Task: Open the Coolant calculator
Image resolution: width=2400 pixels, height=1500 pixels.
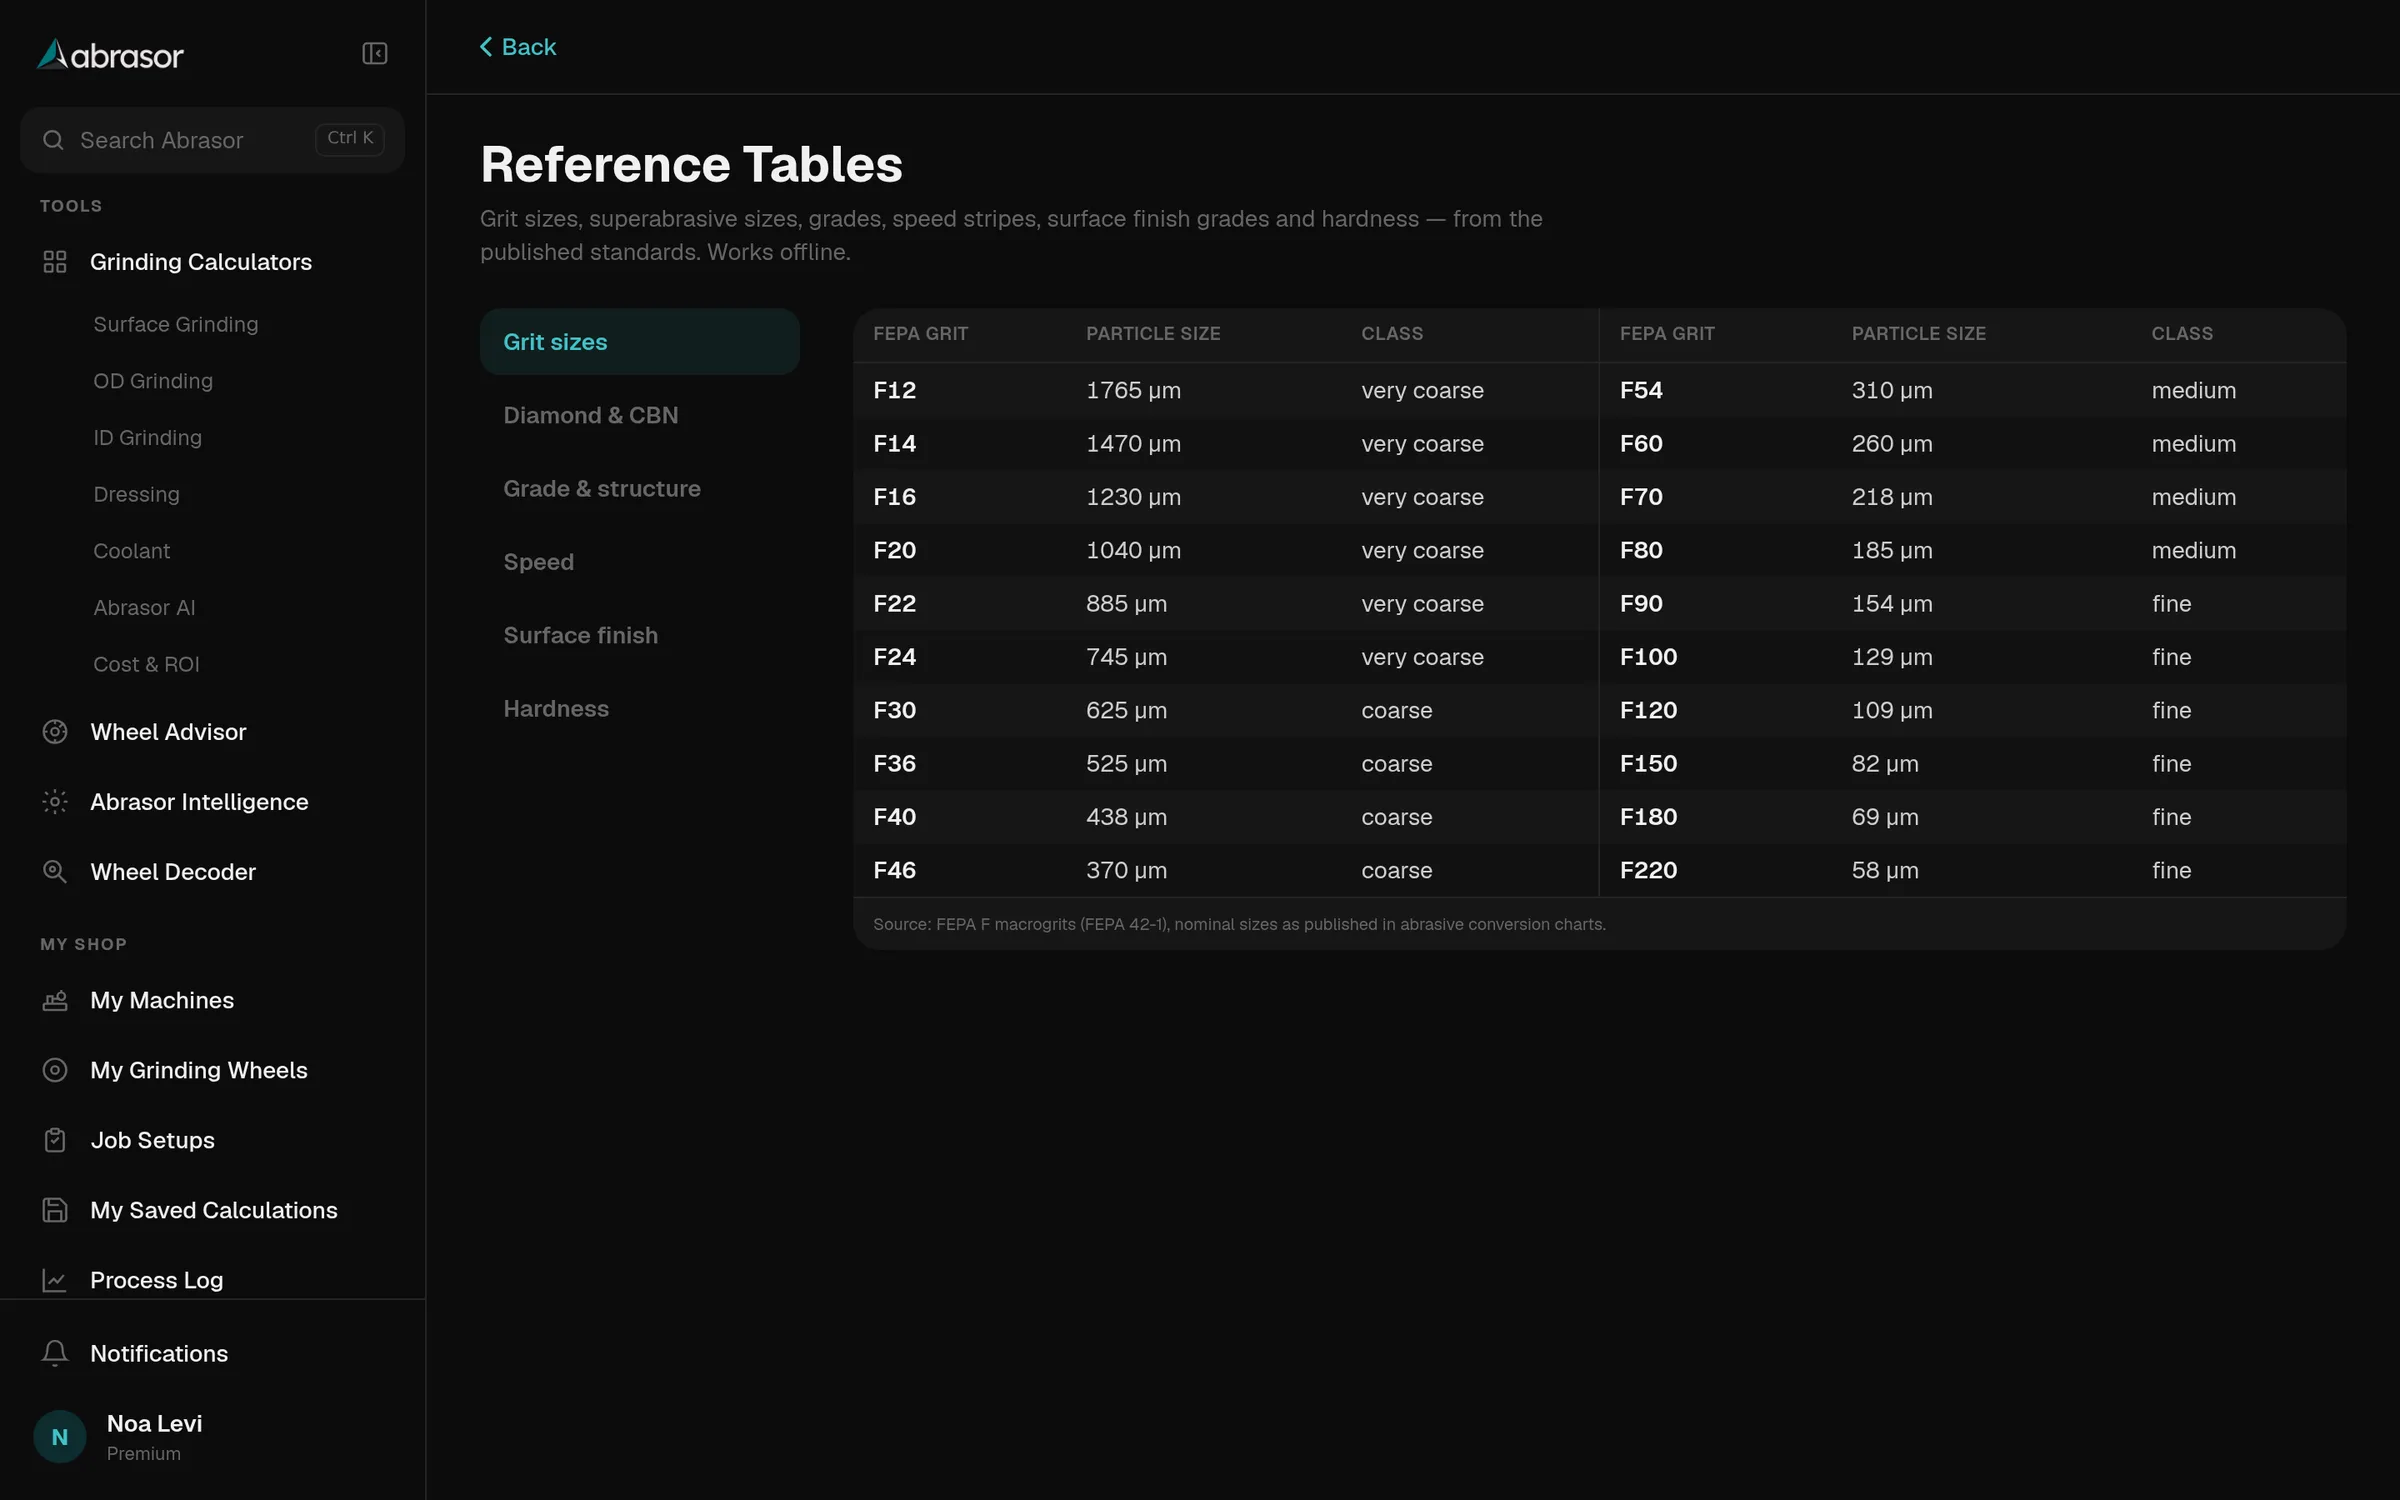Action: [x=132, y=551]
